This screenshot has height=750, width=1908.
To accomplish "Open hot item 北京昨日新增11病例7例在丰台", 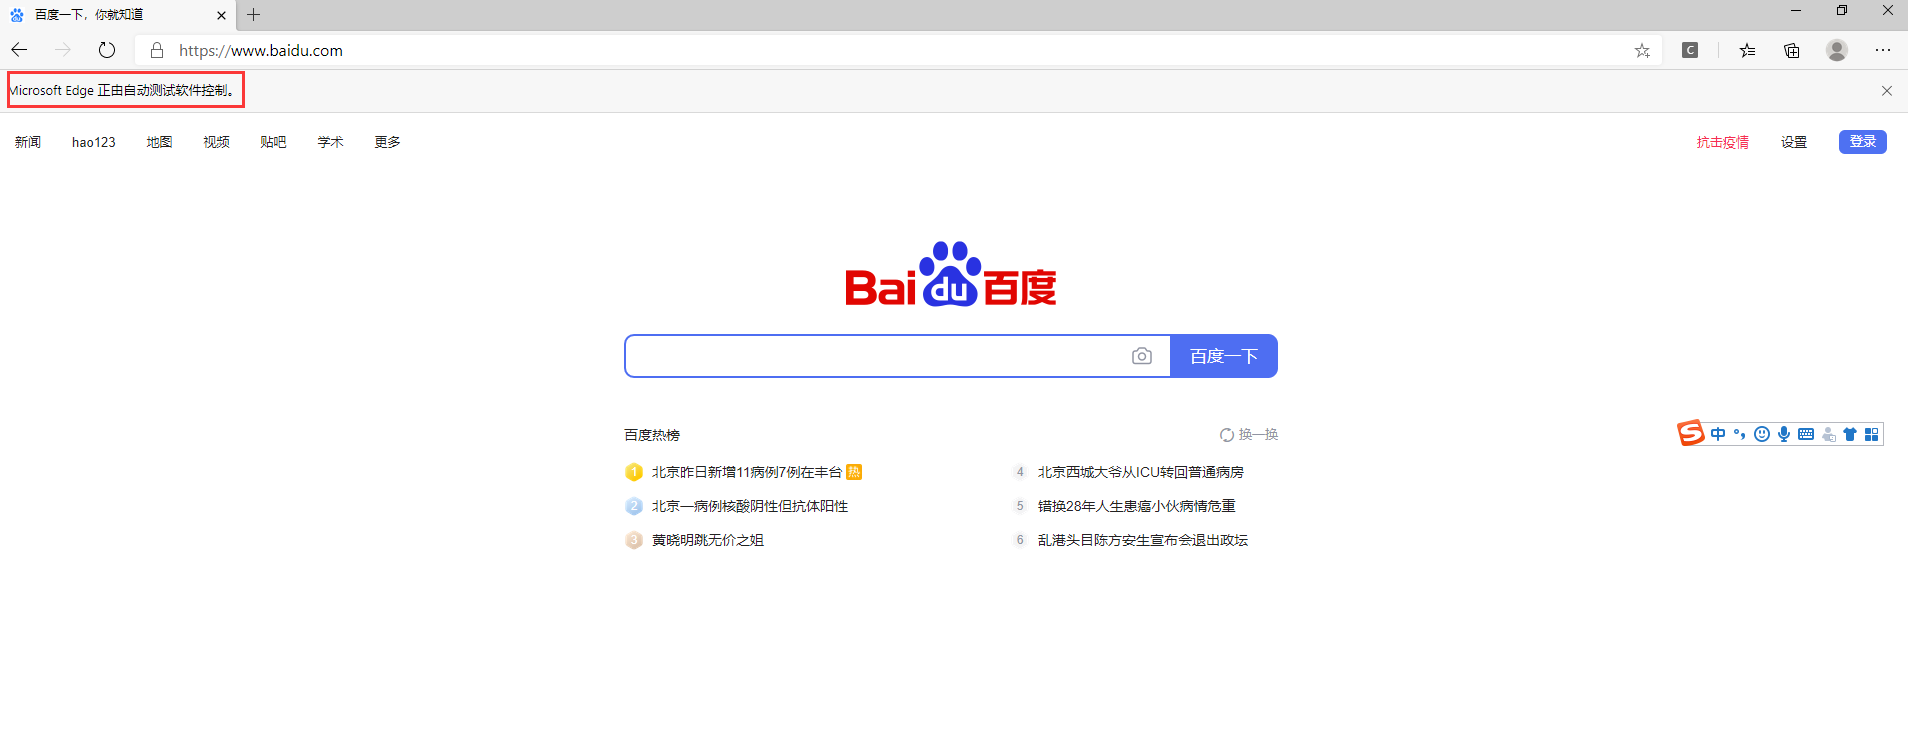I will tap(747, 472).
